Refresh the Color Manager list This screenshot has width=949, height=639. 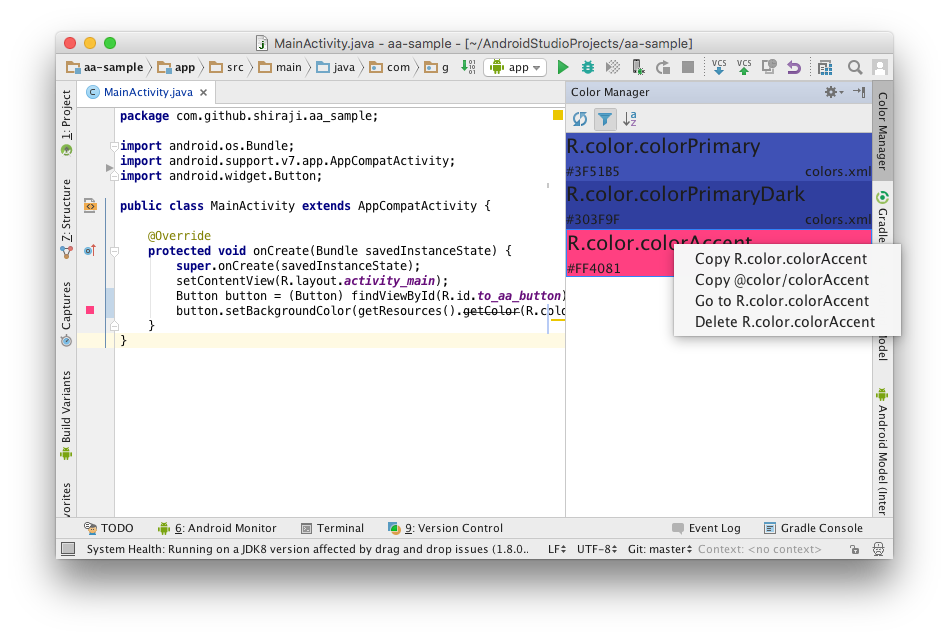pos(580,119)
